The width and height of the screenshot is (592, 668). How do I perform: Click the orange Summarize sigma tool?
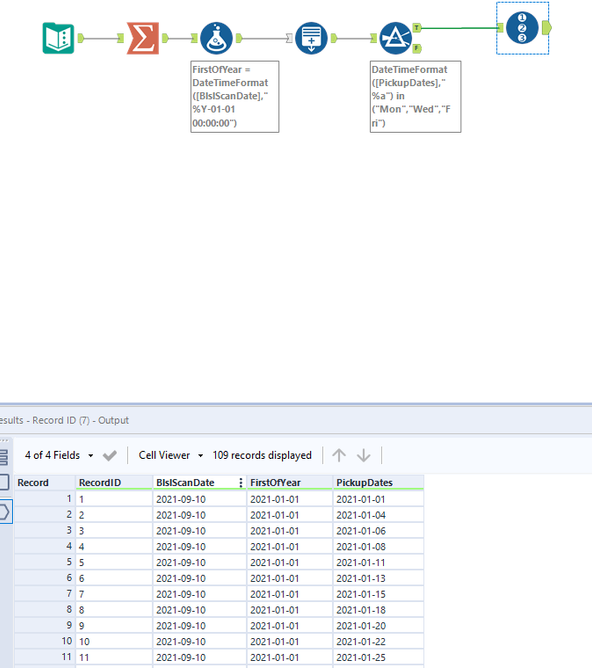[x=143, y=38]
